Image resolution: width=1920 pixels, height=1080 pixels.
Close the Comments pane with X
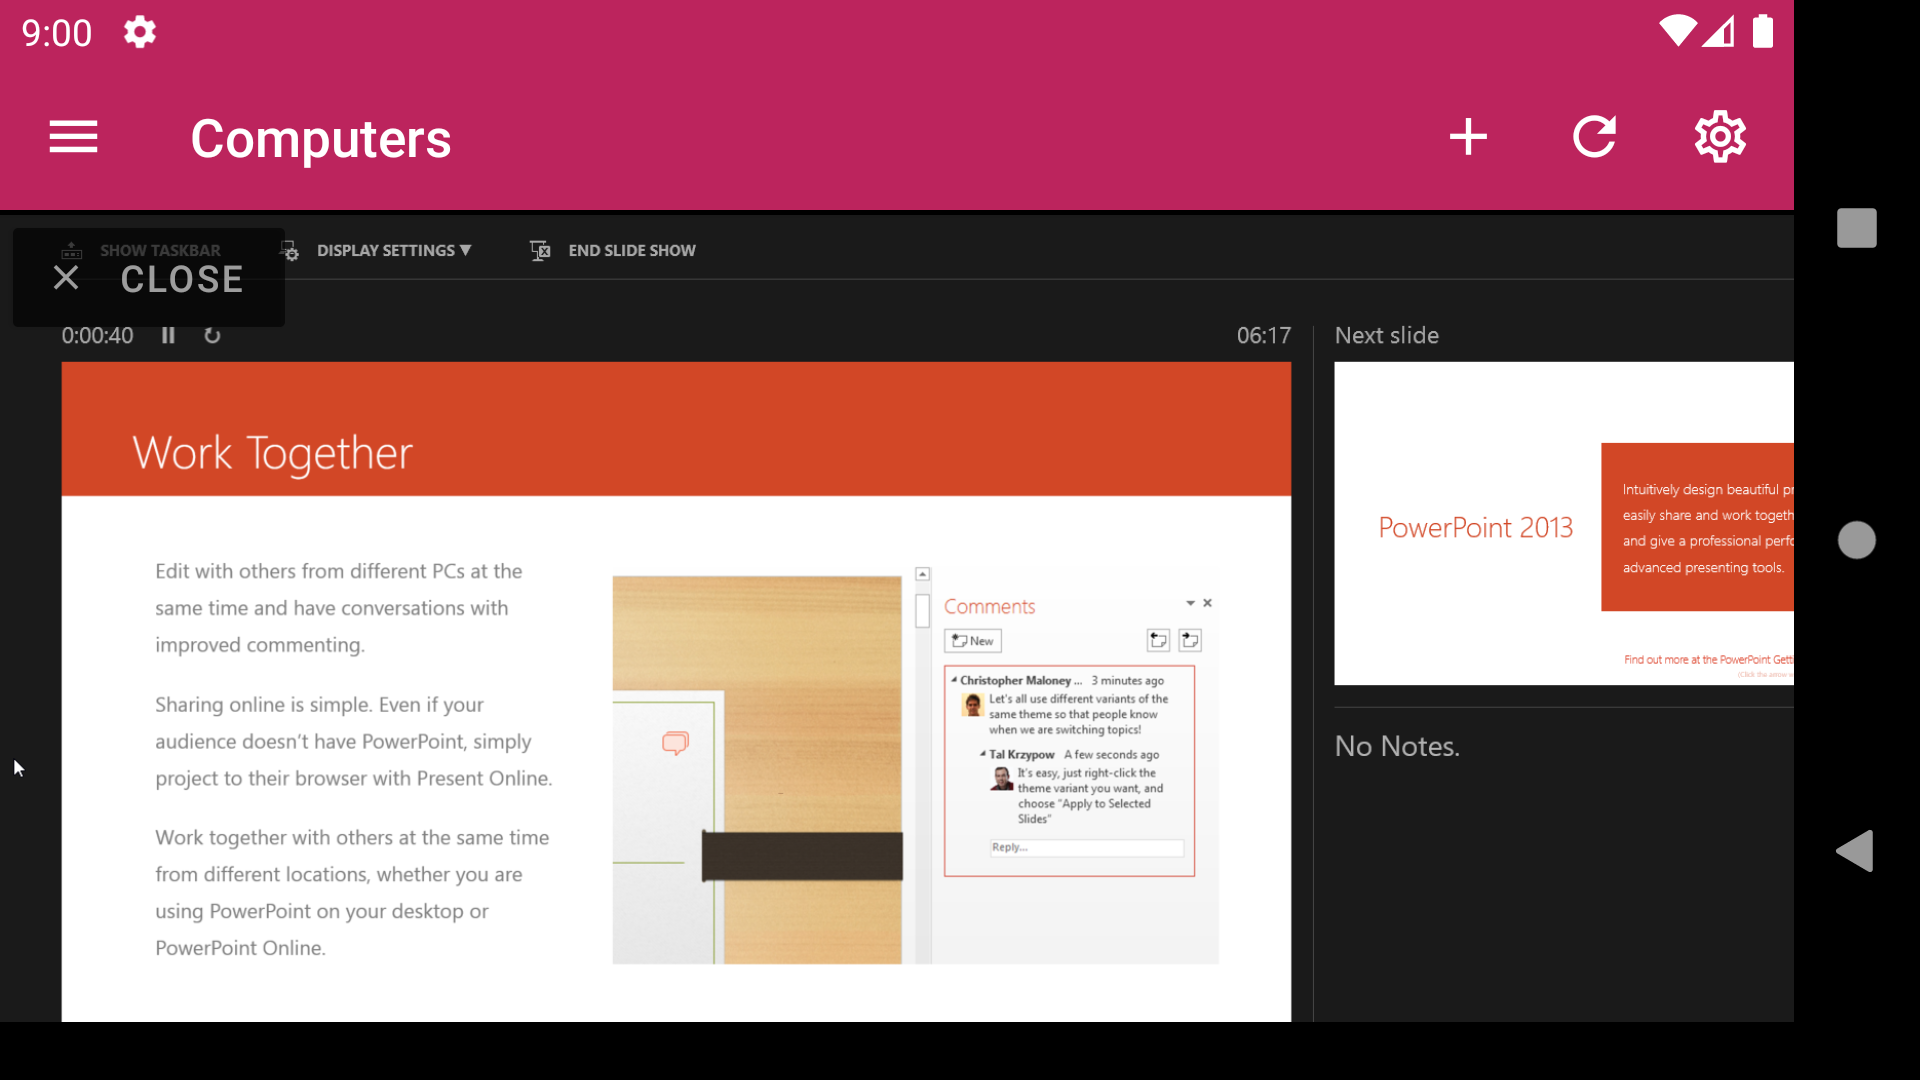click(x=1207, y=603)
